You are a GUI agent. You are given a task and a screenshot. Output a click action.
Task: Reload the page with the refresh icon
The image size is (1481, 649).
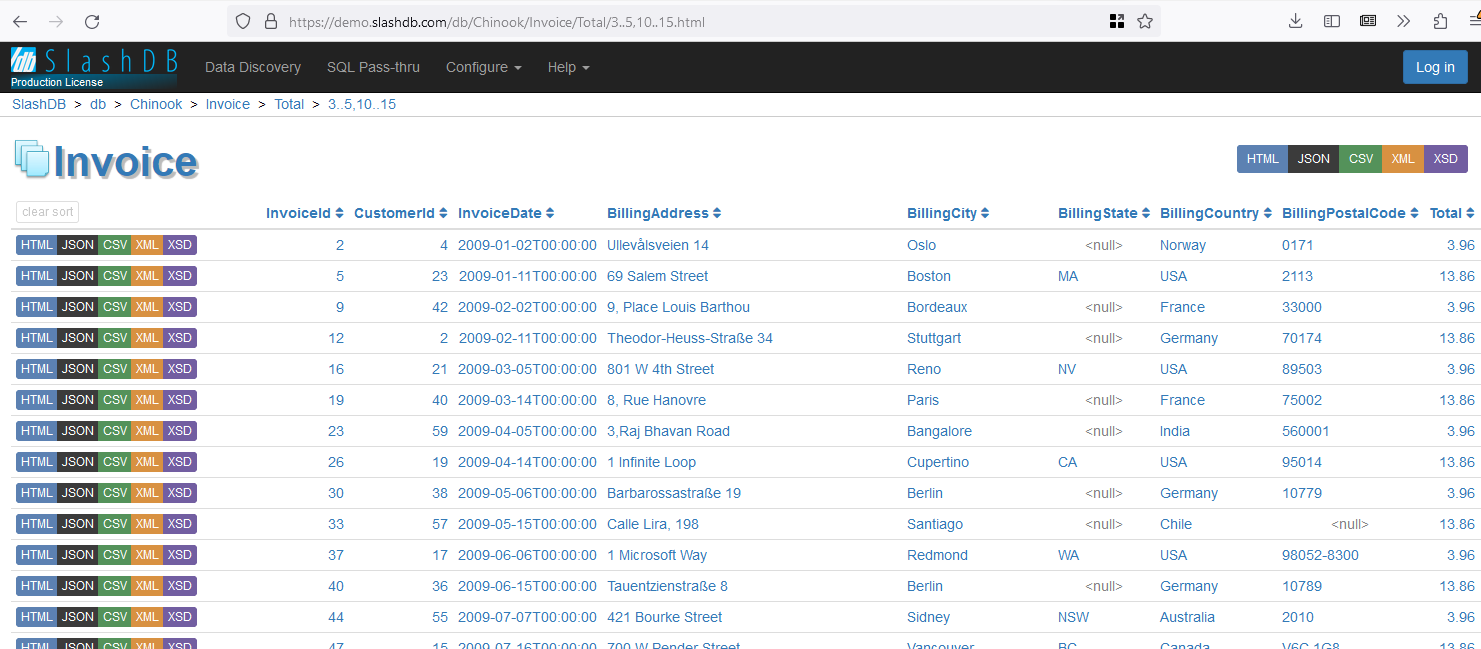click(92, 21)
